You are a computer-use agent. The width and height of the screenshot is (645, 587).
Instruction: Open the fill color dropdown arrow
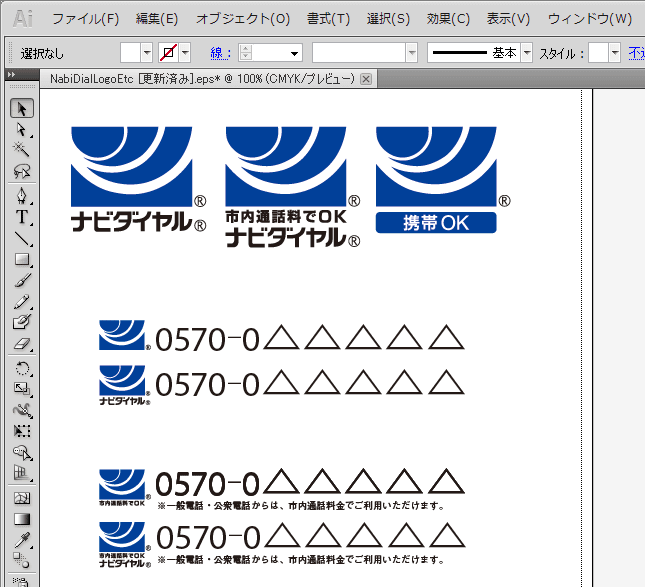click(147, 53)
